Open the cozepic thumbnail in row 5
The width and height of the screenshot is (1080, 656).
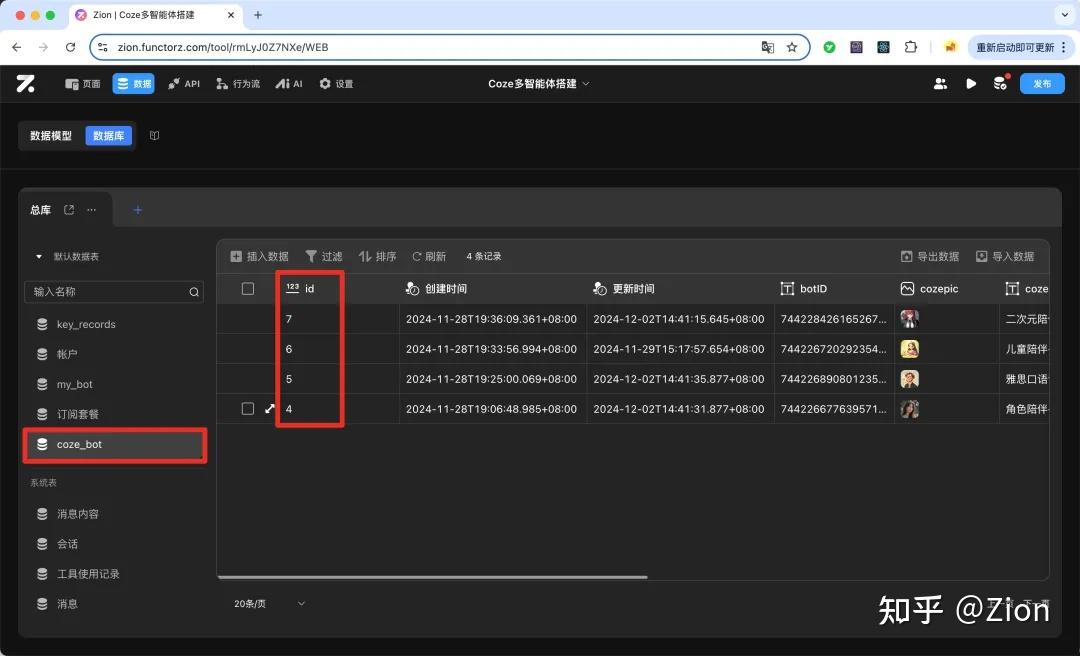click(910, 379)
